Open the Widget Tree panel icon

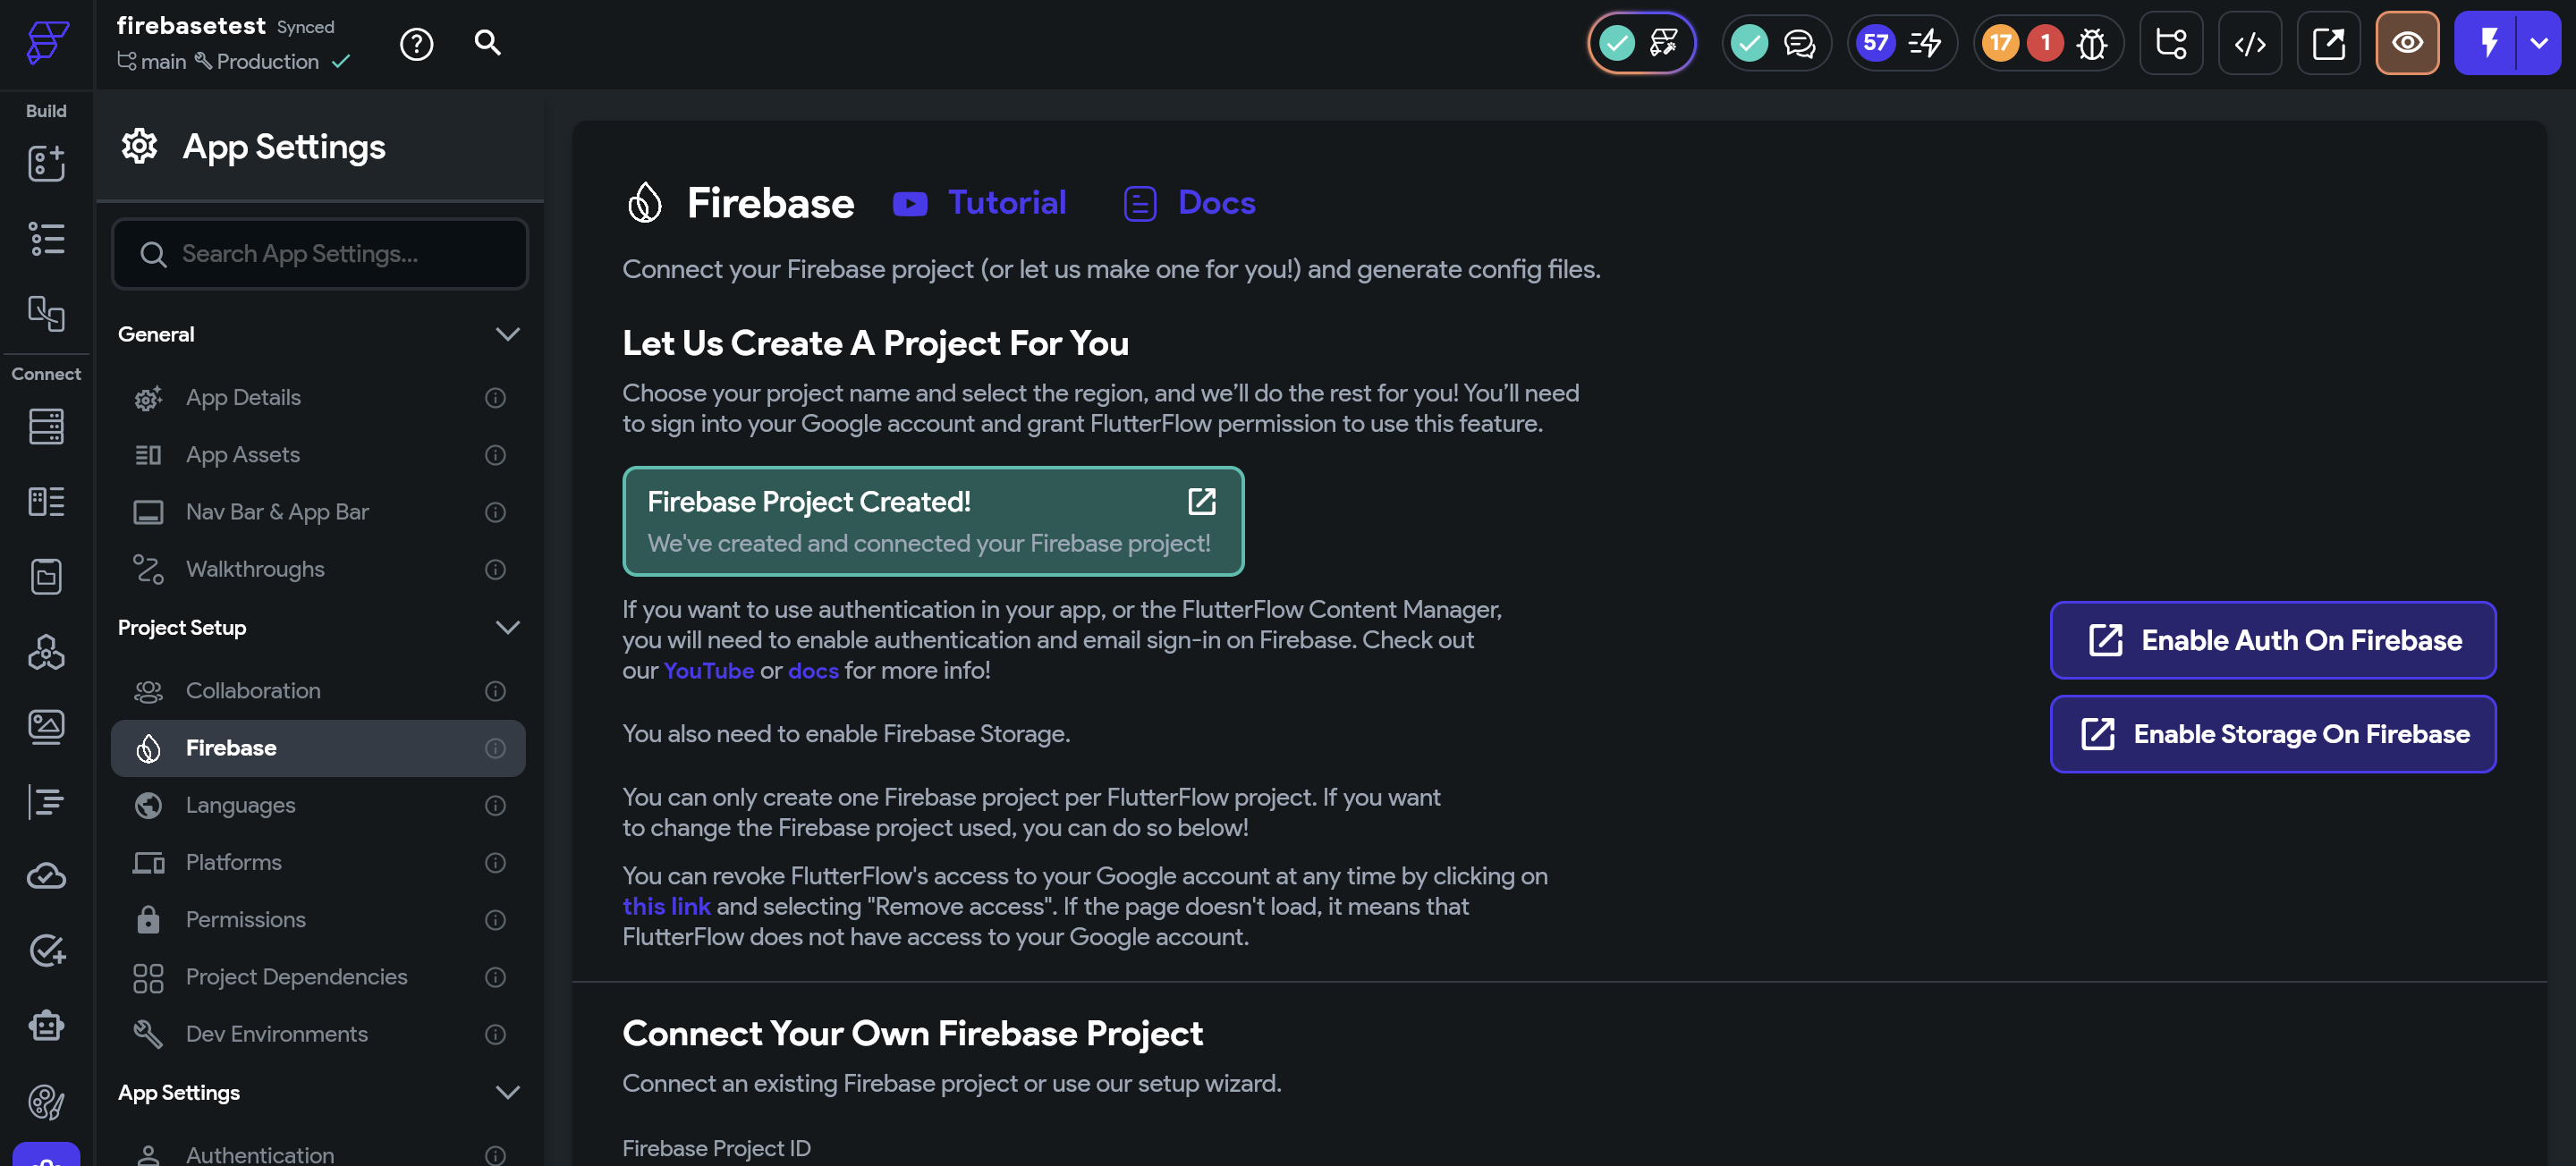46,239
